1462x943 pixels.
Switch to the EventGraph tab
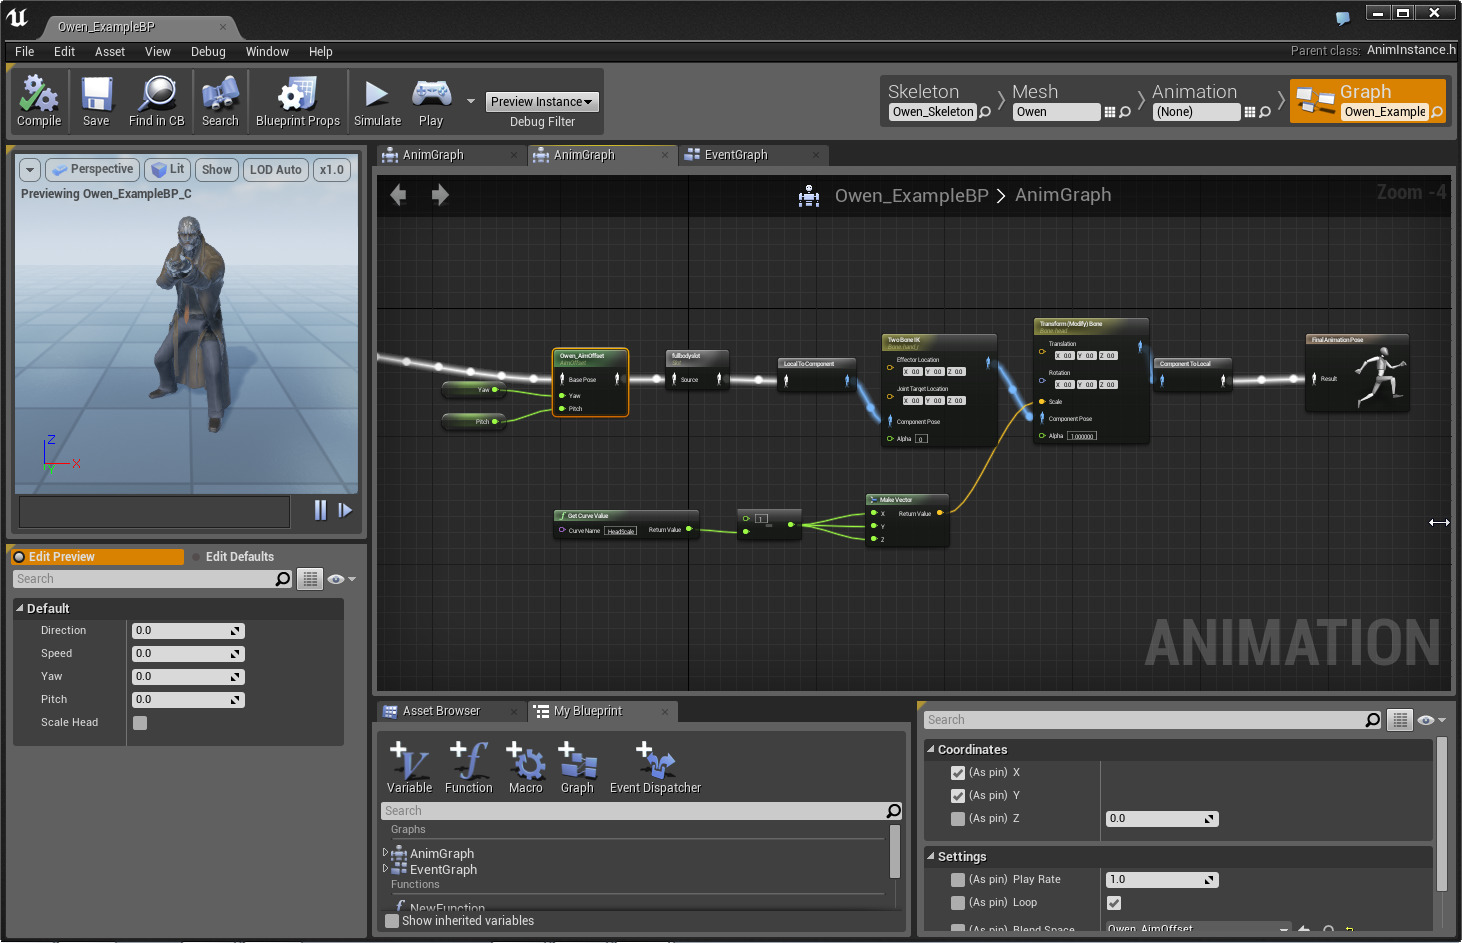click(736, 155)
